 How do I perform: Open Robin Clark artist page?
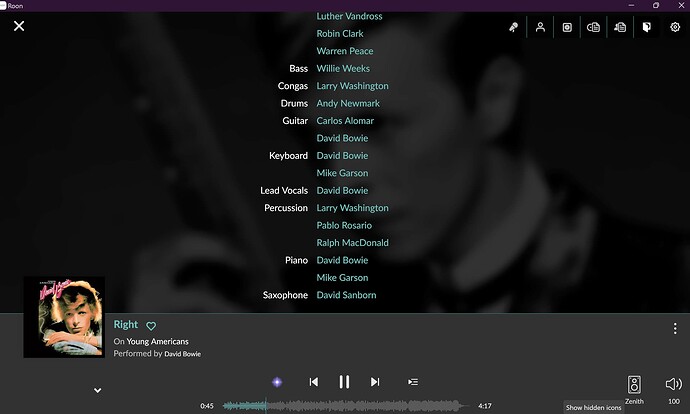[x=340, y=34]
